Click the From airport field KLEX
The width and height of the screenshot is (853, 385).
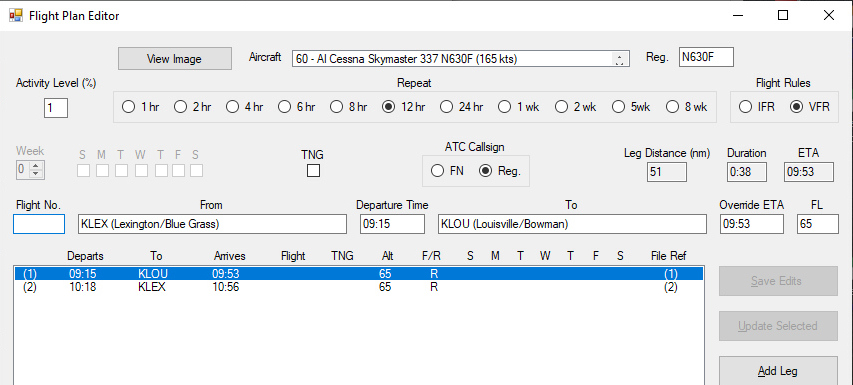[212, 224]
